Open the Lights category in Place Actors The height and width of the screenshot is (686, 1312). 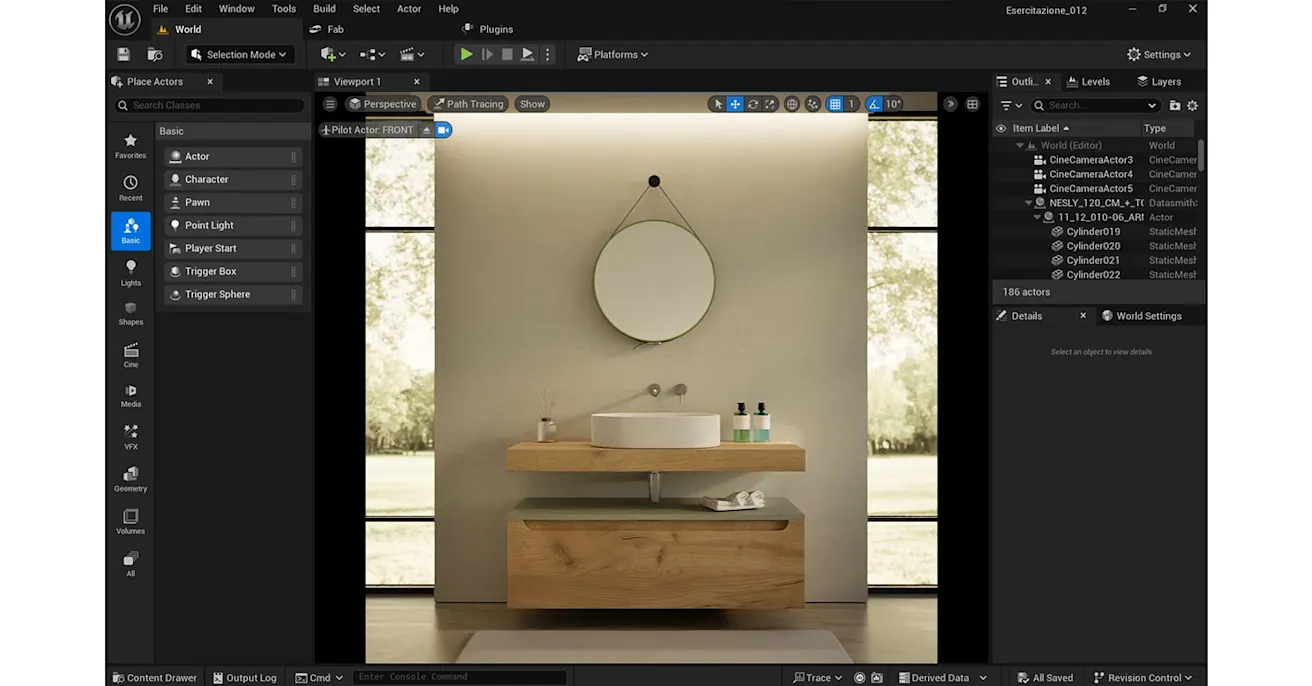(130, 272)
